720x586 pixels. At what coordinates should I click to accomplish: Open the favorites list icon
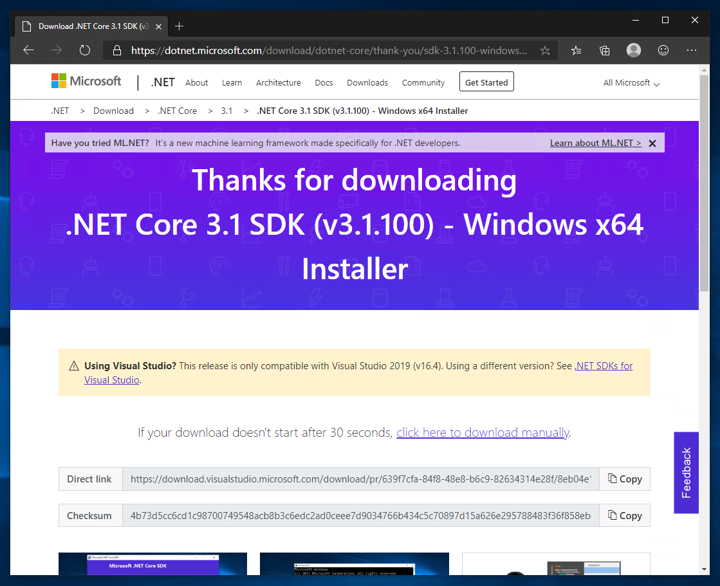click(x=576, y=51)
